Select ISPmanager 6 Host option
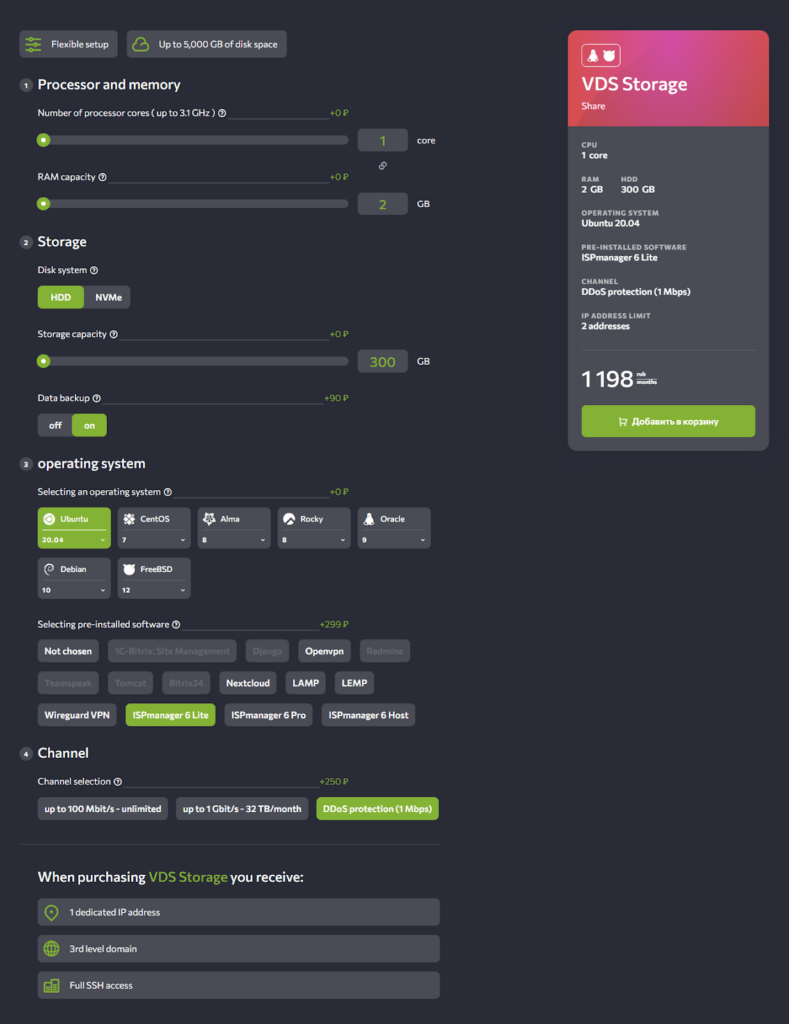Viewport: 789px width, 1024px height. [x=368, y=715]
